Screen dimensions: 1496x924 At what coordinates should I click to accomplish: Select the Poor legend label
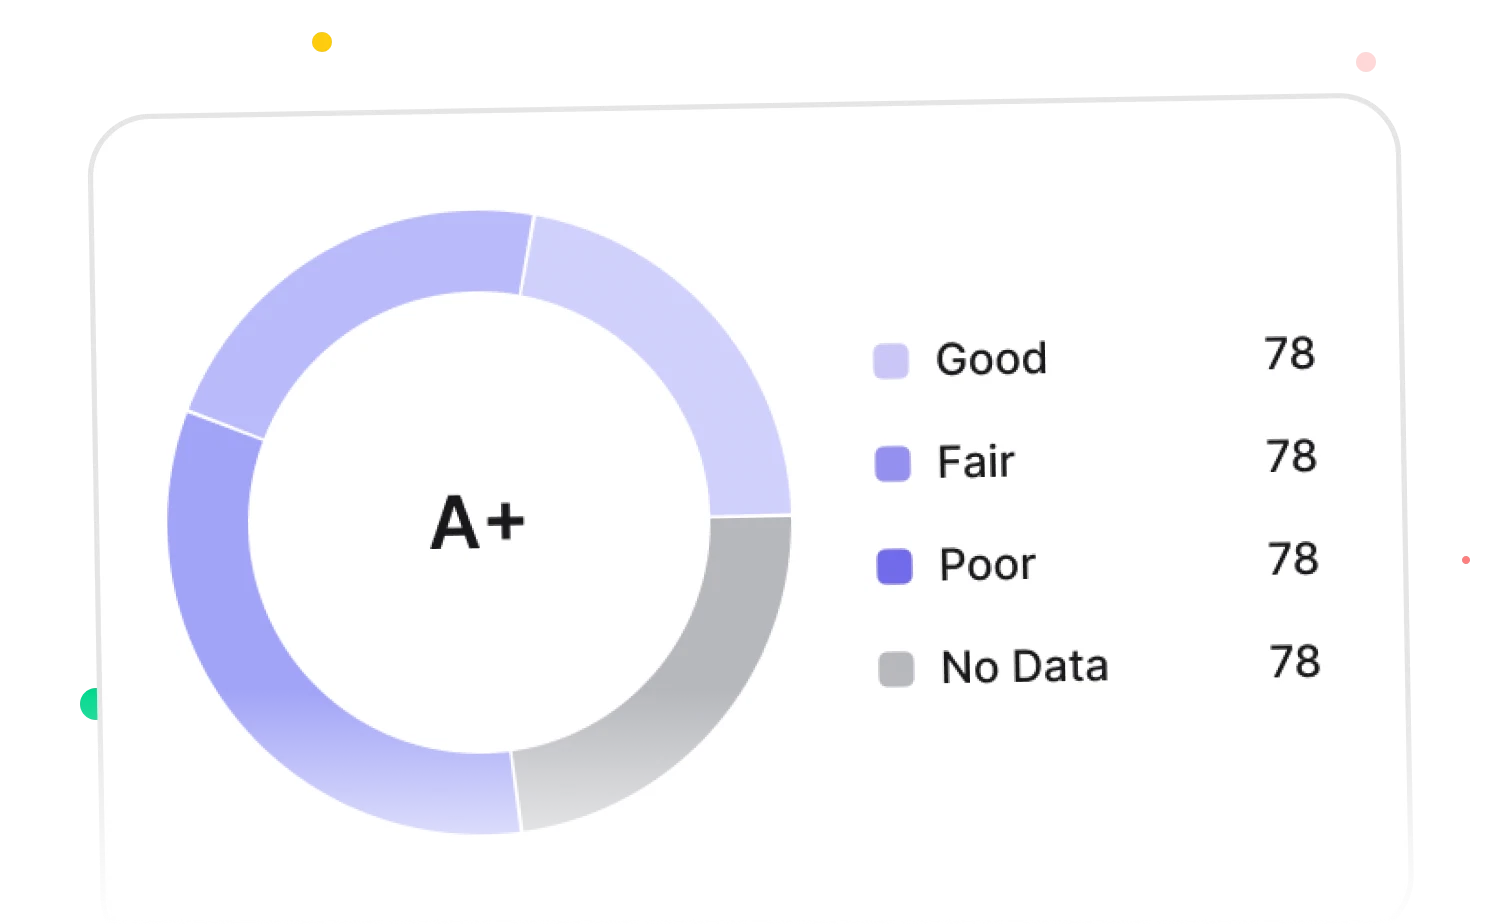pos(988,565)
